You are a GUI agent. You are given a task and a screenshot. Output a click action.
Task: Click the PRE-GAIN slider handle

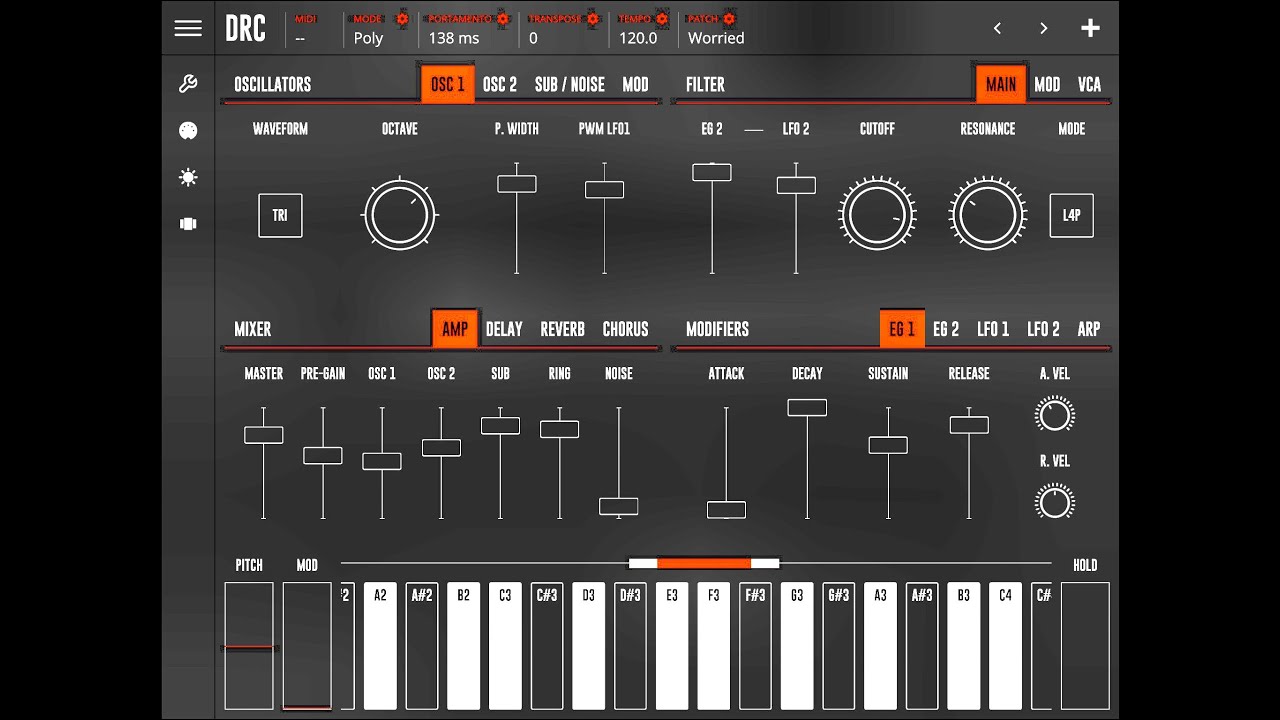click(323, 455)
